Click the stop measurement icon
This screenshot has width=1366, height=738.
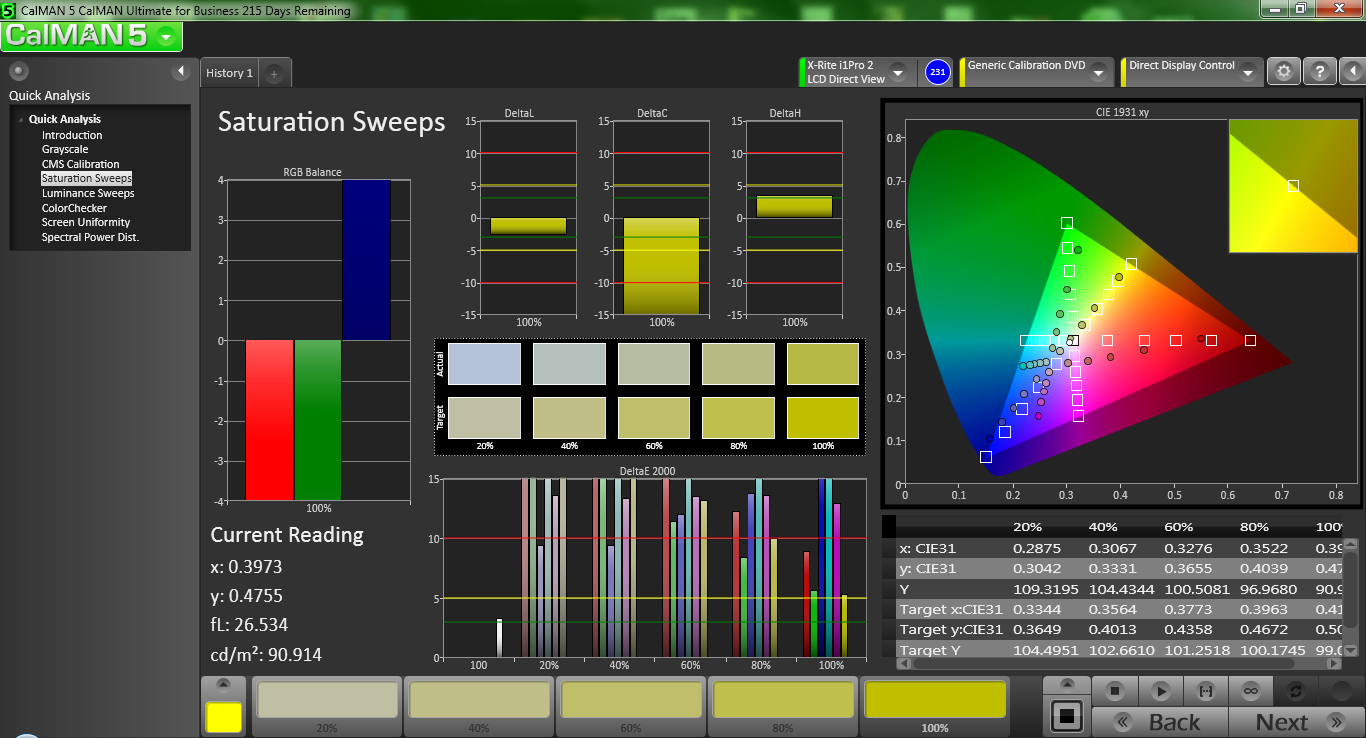point(1115,691)
